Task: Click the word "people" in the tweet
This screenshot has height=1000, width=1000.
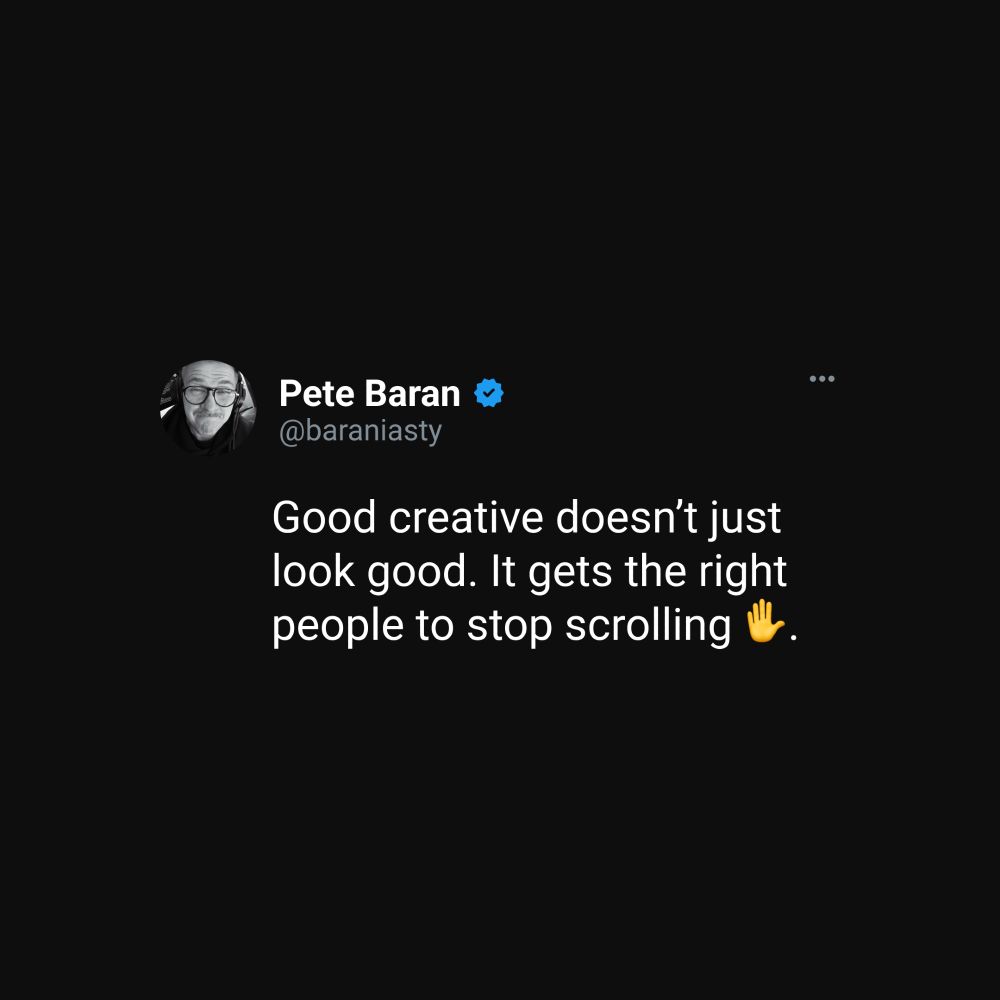Action: [338, 626]
